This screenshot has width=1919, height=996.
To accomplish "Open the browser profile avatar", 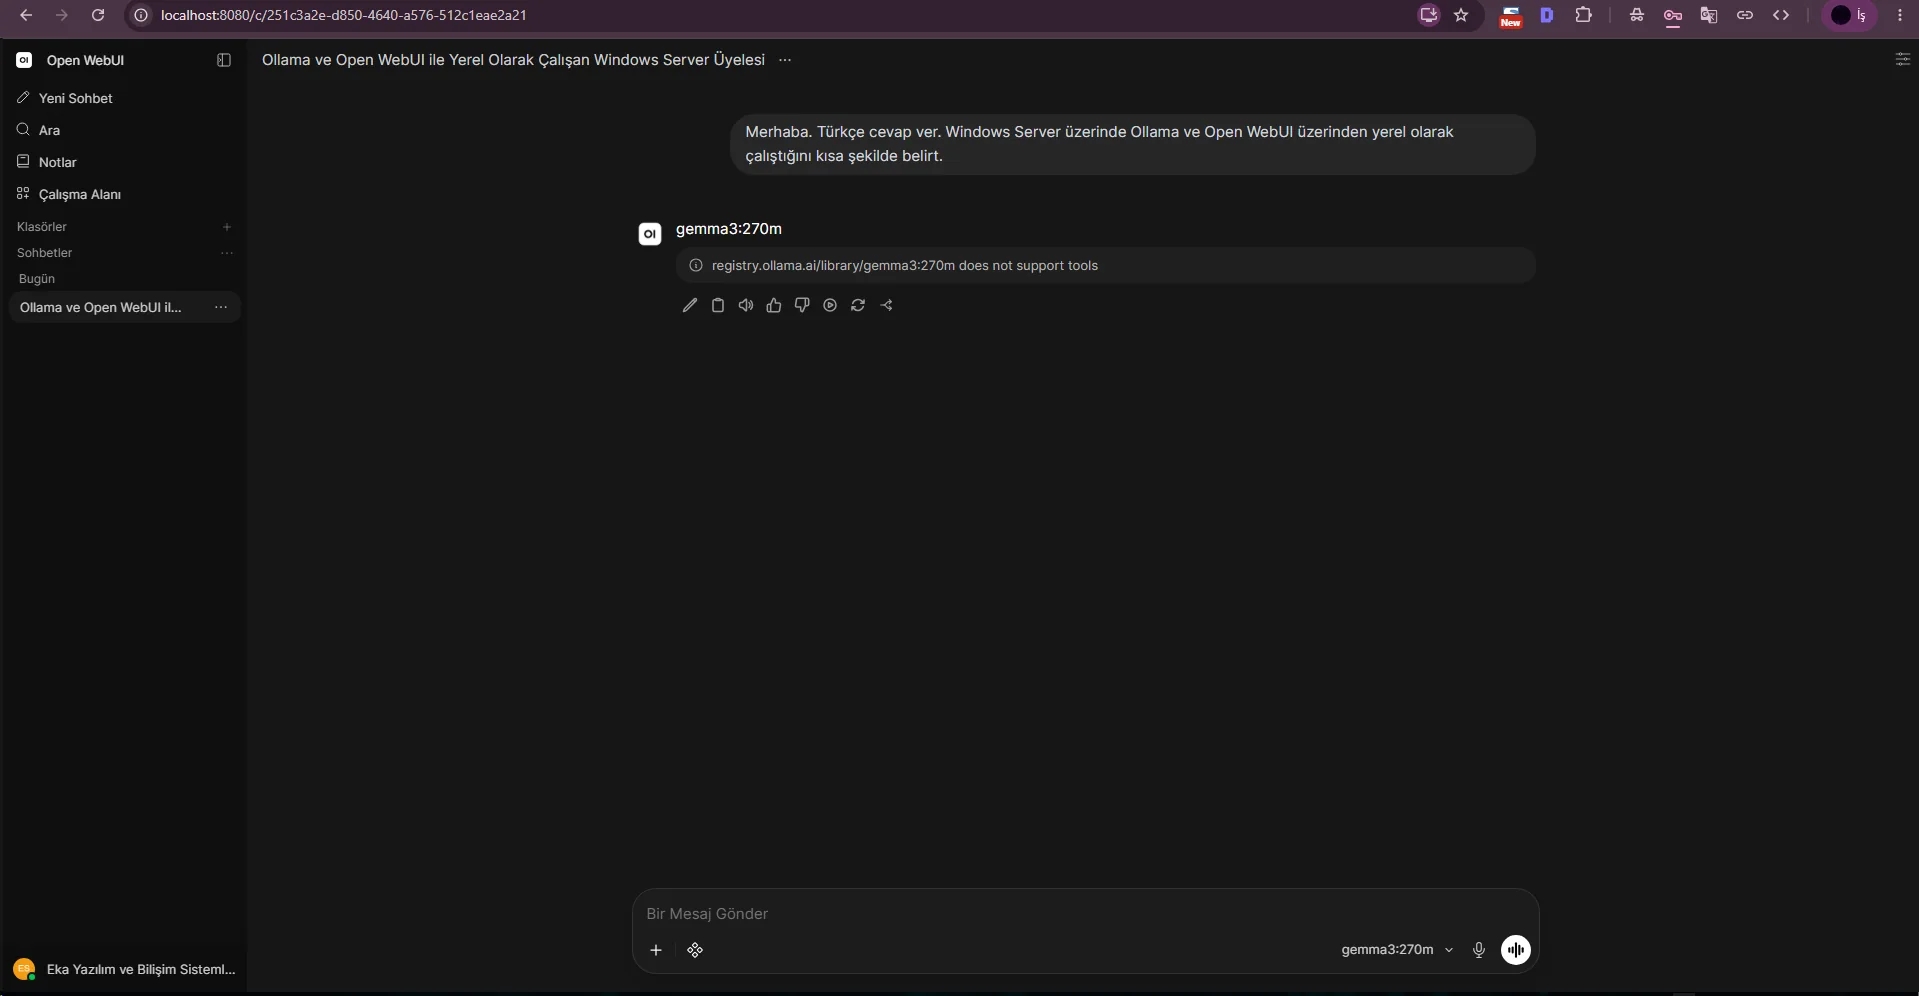I will tap(1849, 15).
